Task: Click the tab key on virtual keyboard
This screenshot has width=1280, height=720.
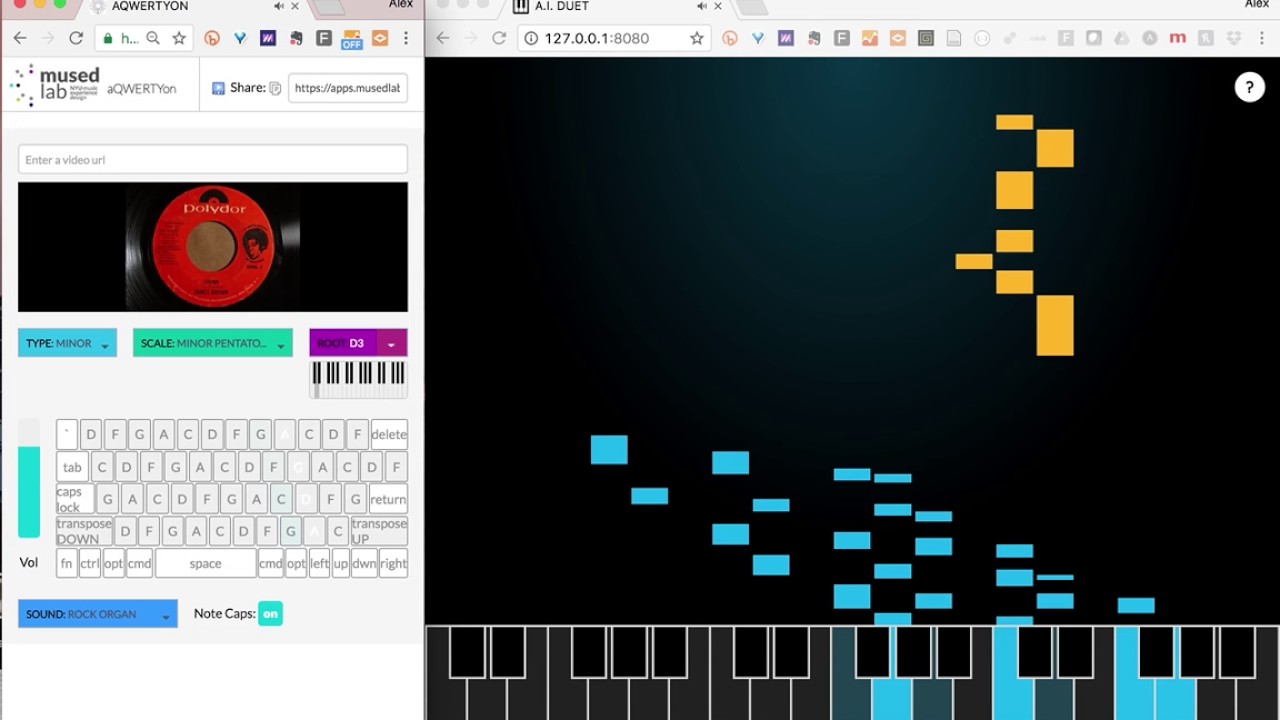Action: [x=72, y=467]
